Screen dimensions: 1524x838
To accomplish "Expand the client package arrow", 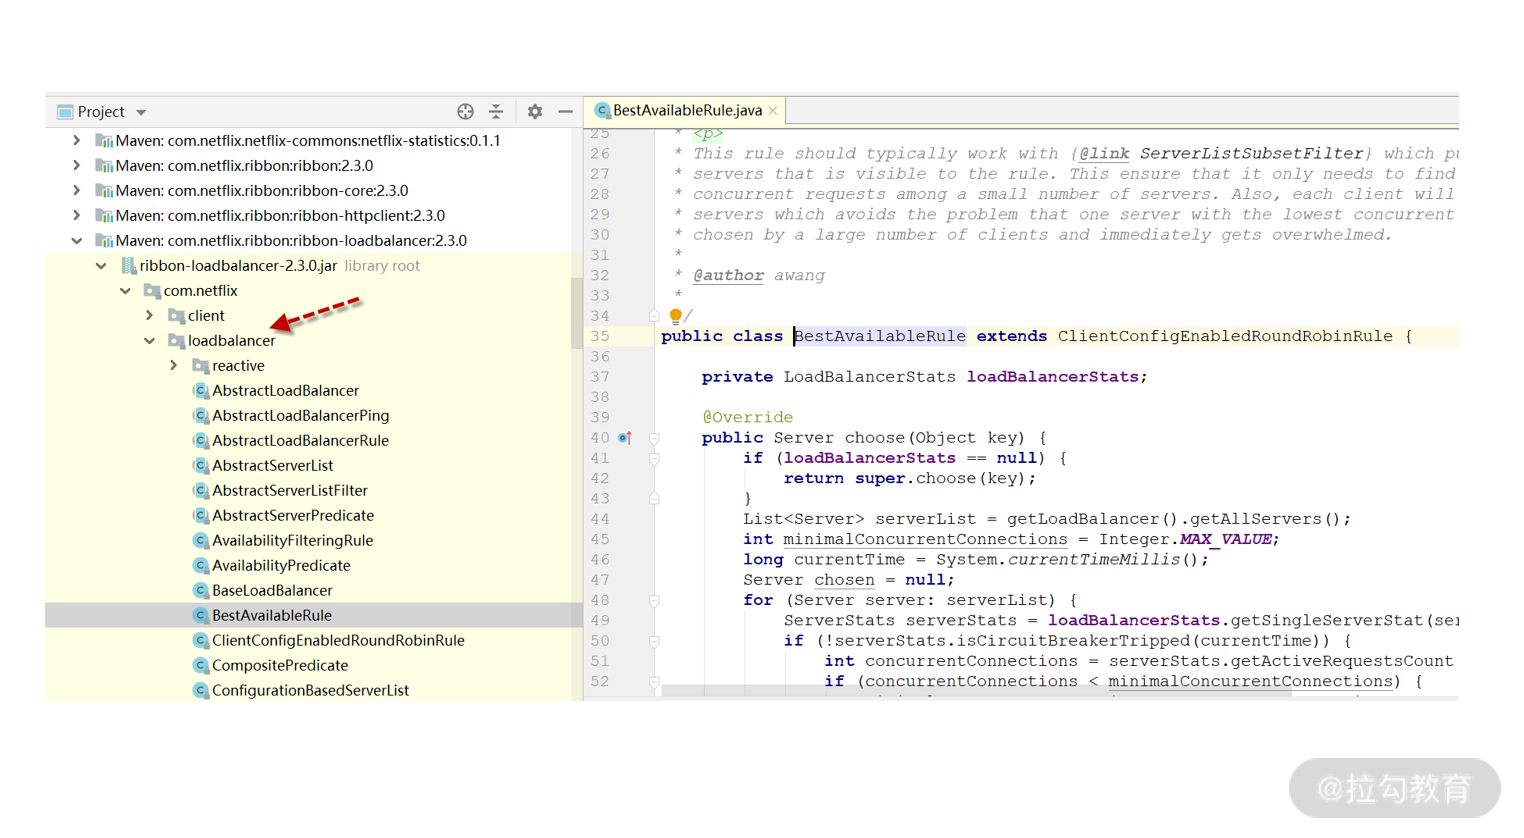I will point(149,316).
